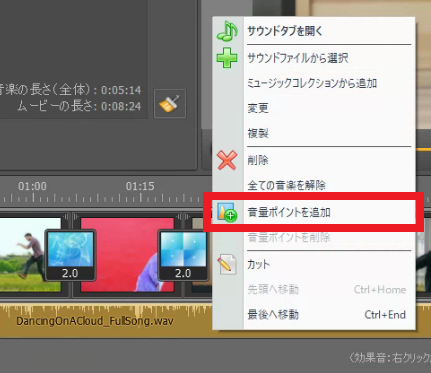The height and width of the screenshot is (373, 431).
Task: Click the music note icon for サウンドタブを開く
Action: pyautogui.click(x=227, y=31)
